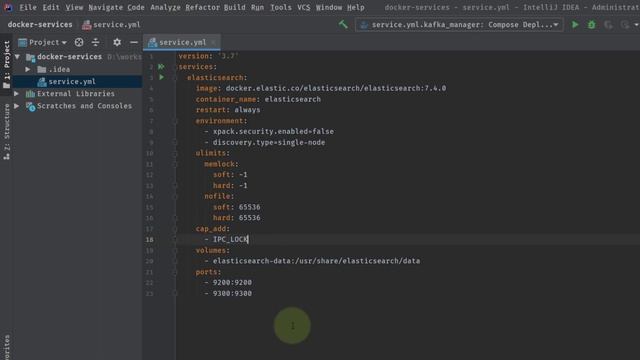The width and height of the screenshot is (640, 360).
Task: Click the 9300:9300 port mapping
Action: coord(232,293)
